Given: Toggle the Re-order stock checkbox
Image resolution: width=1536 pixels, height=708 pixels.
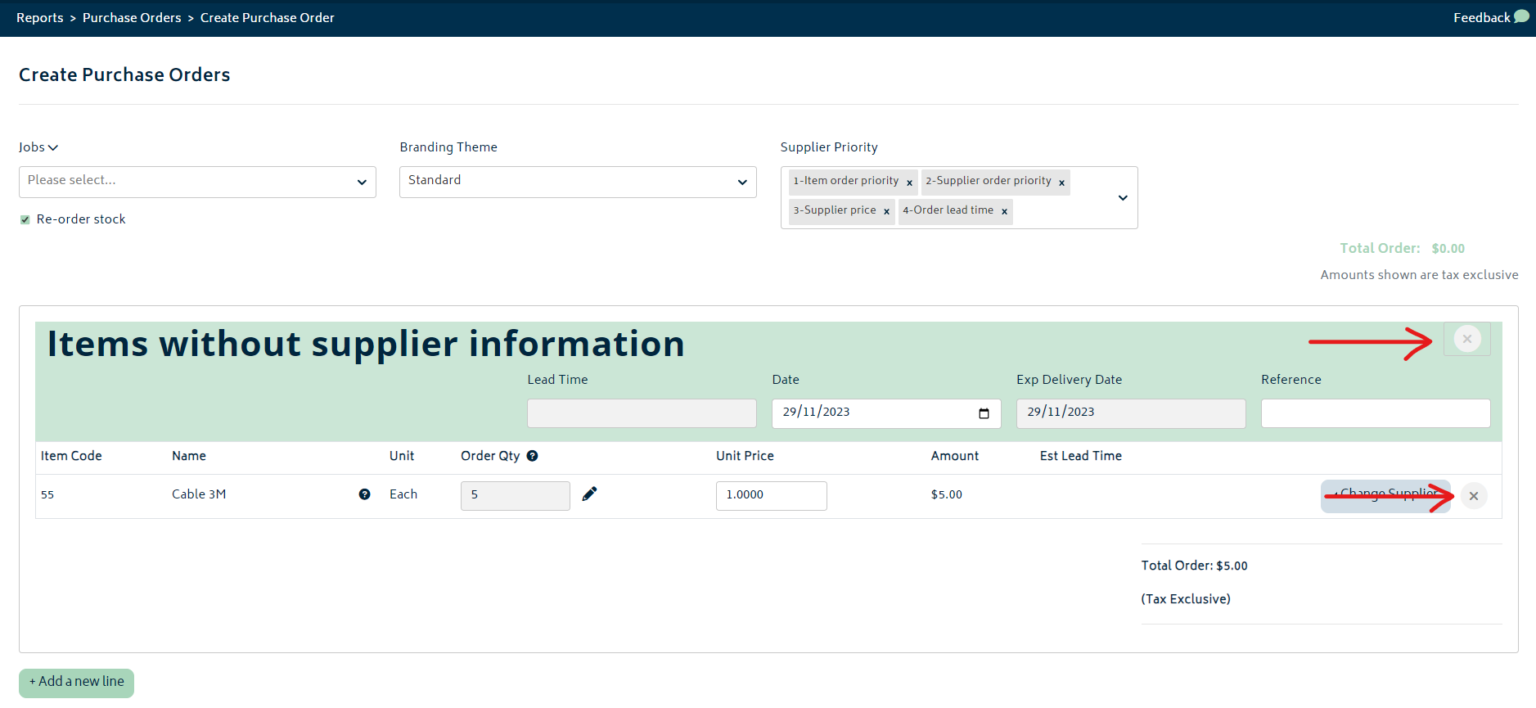Looking at the screenshot, I should point(24,219).
